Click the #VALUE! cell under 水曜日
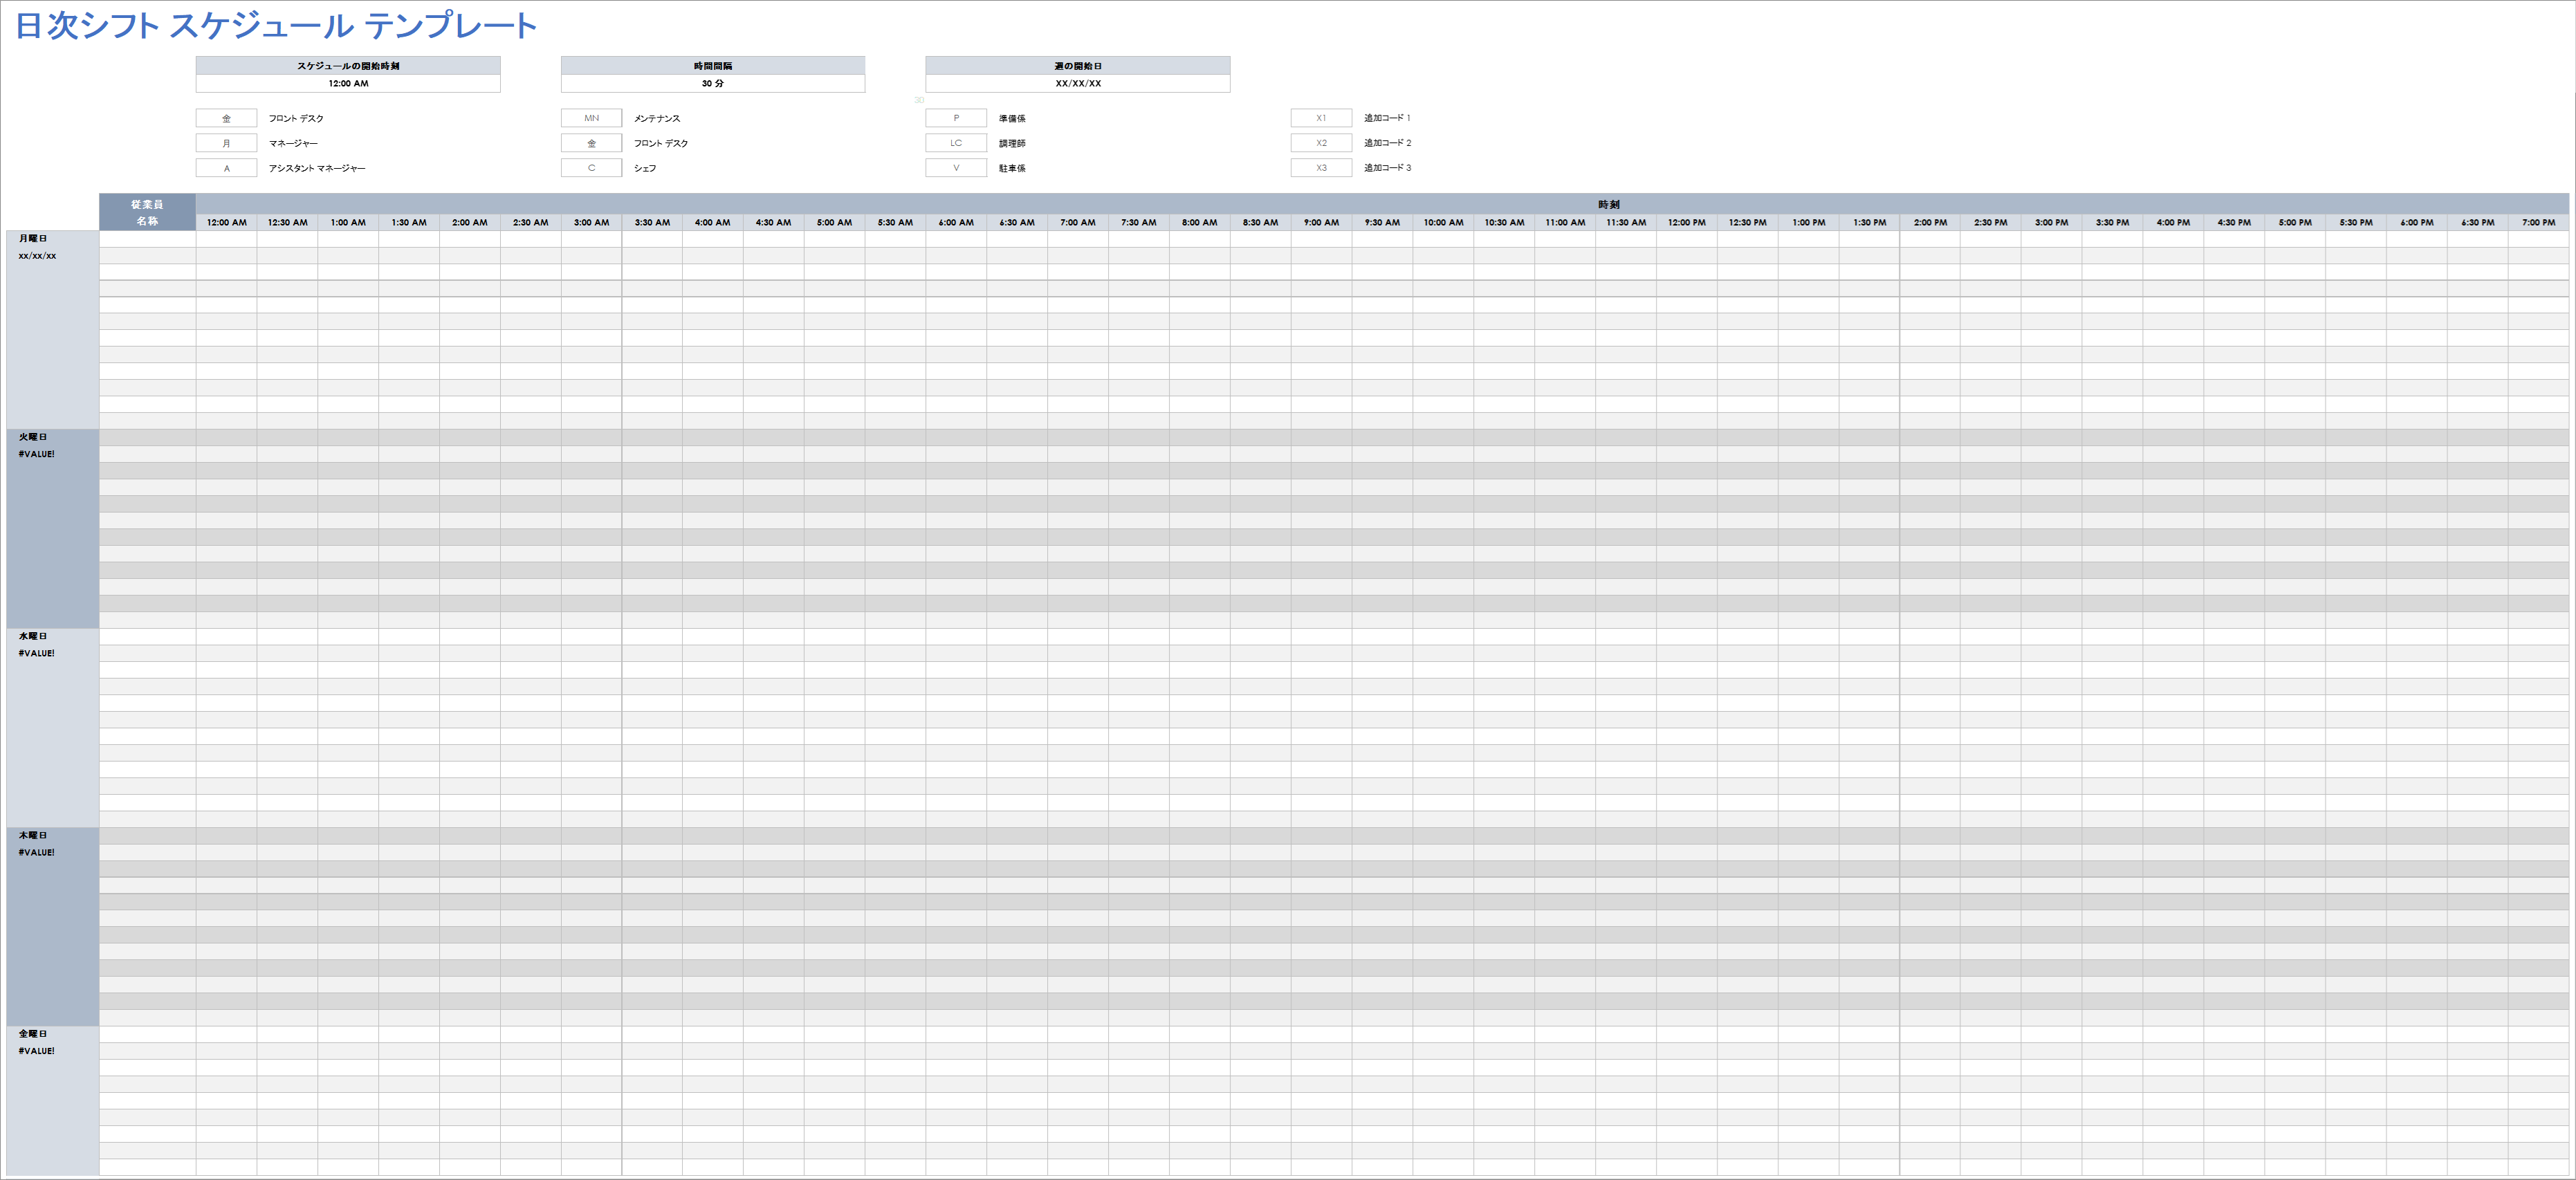This screenshot has width=2576, height=1180. (36, 653)
